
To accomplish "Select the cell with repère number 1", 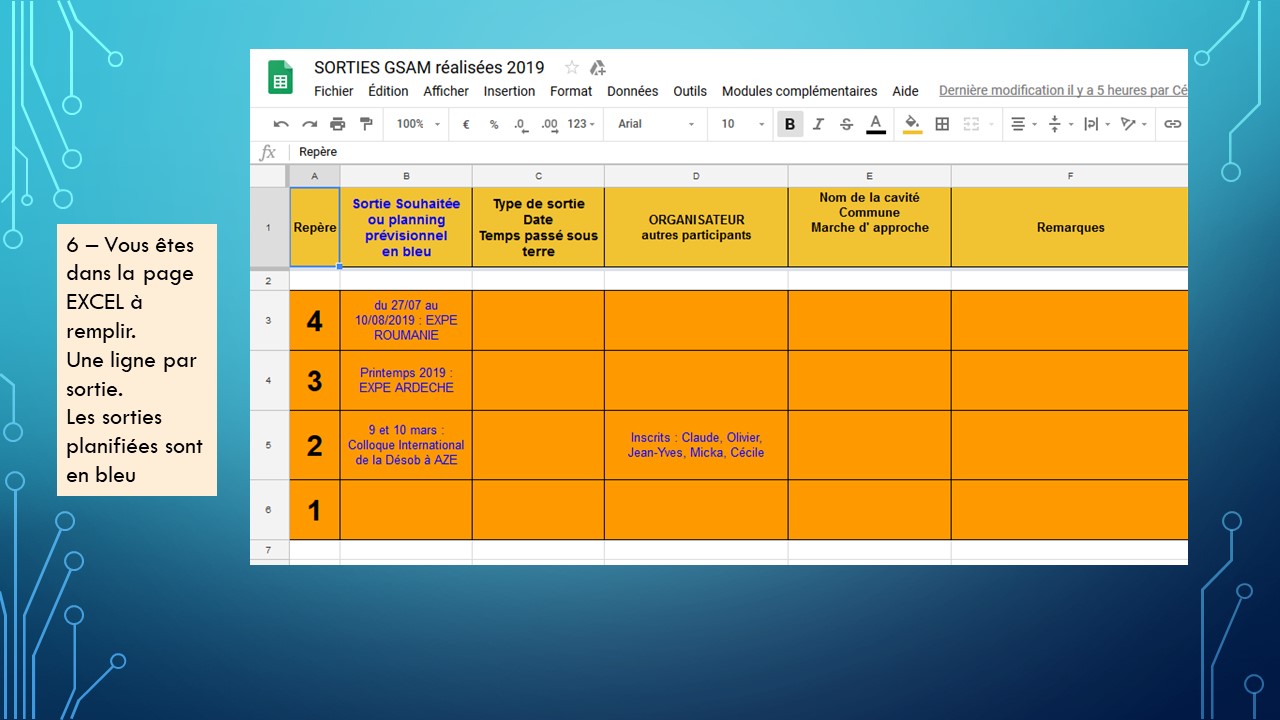I will coord(315,510).
